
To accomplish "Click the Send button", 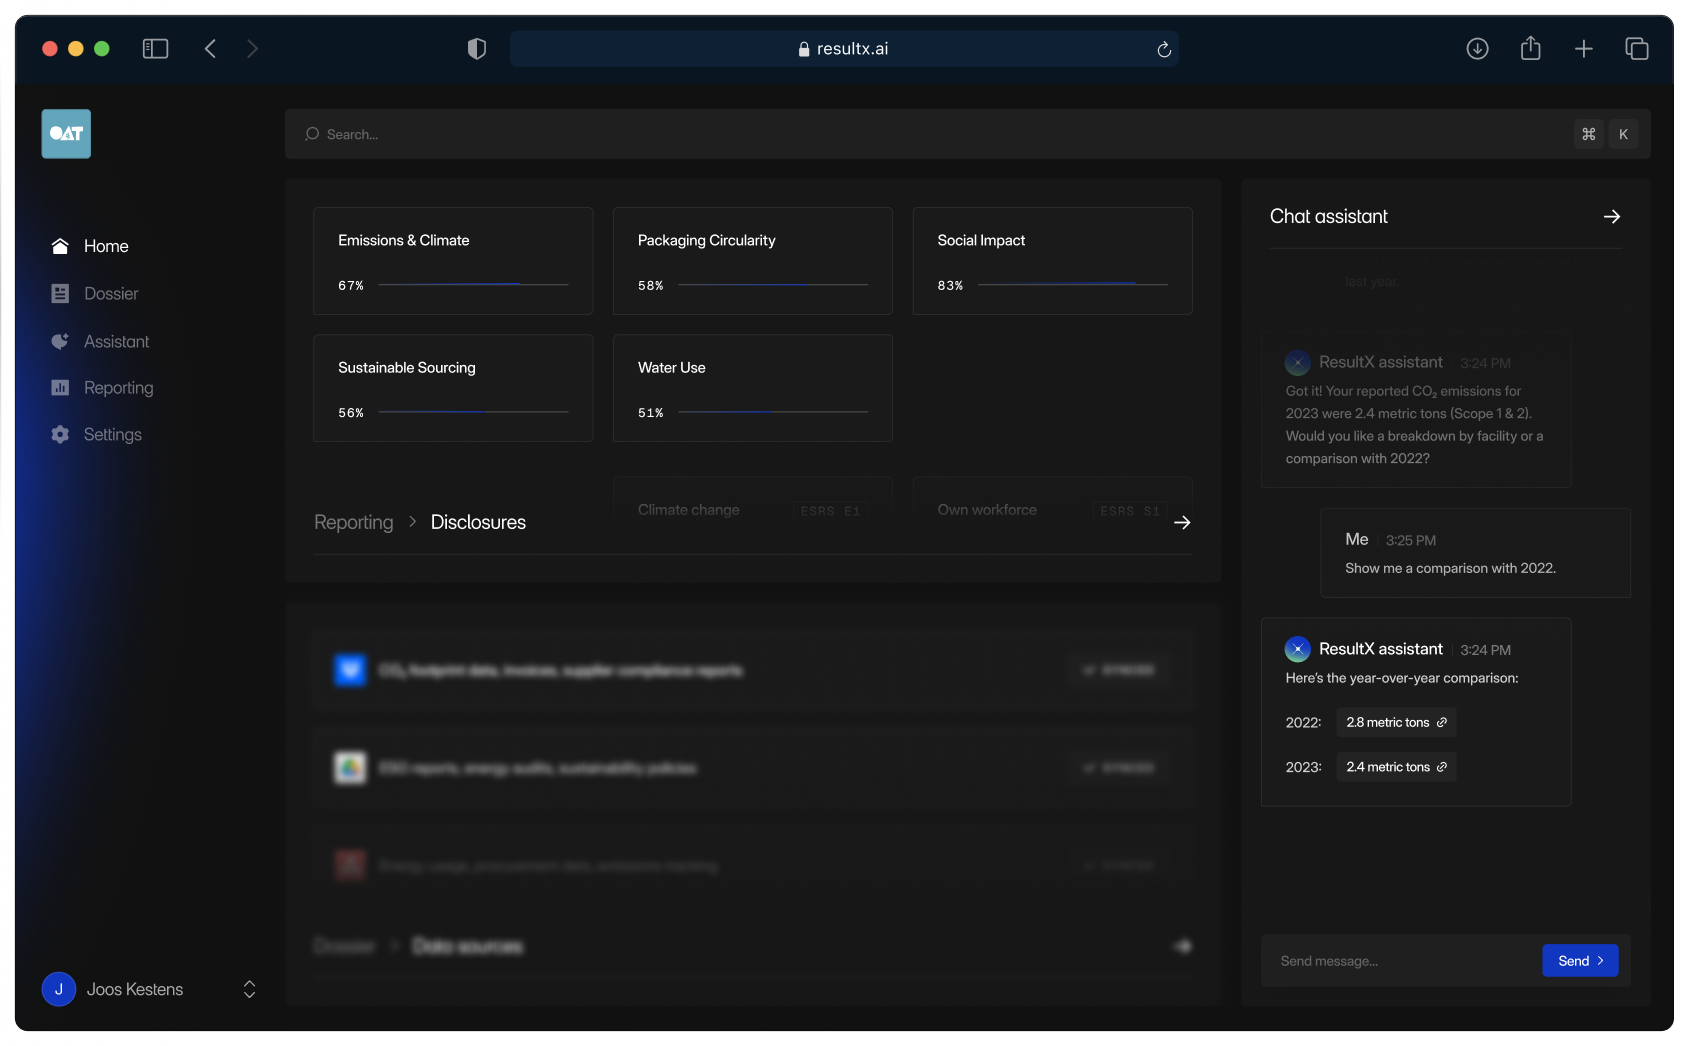I will (x=1579, y=960).
